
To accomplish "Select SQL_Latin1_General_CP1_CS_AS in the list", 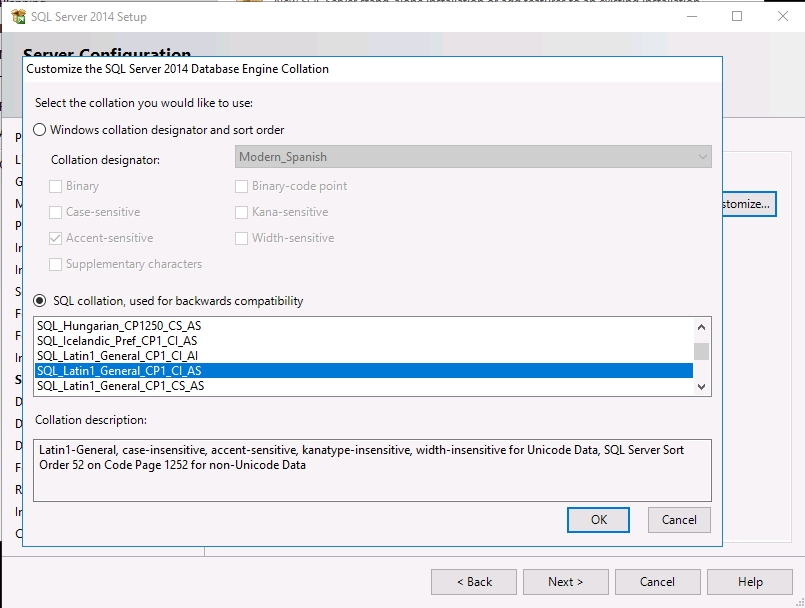I will 363,386.
